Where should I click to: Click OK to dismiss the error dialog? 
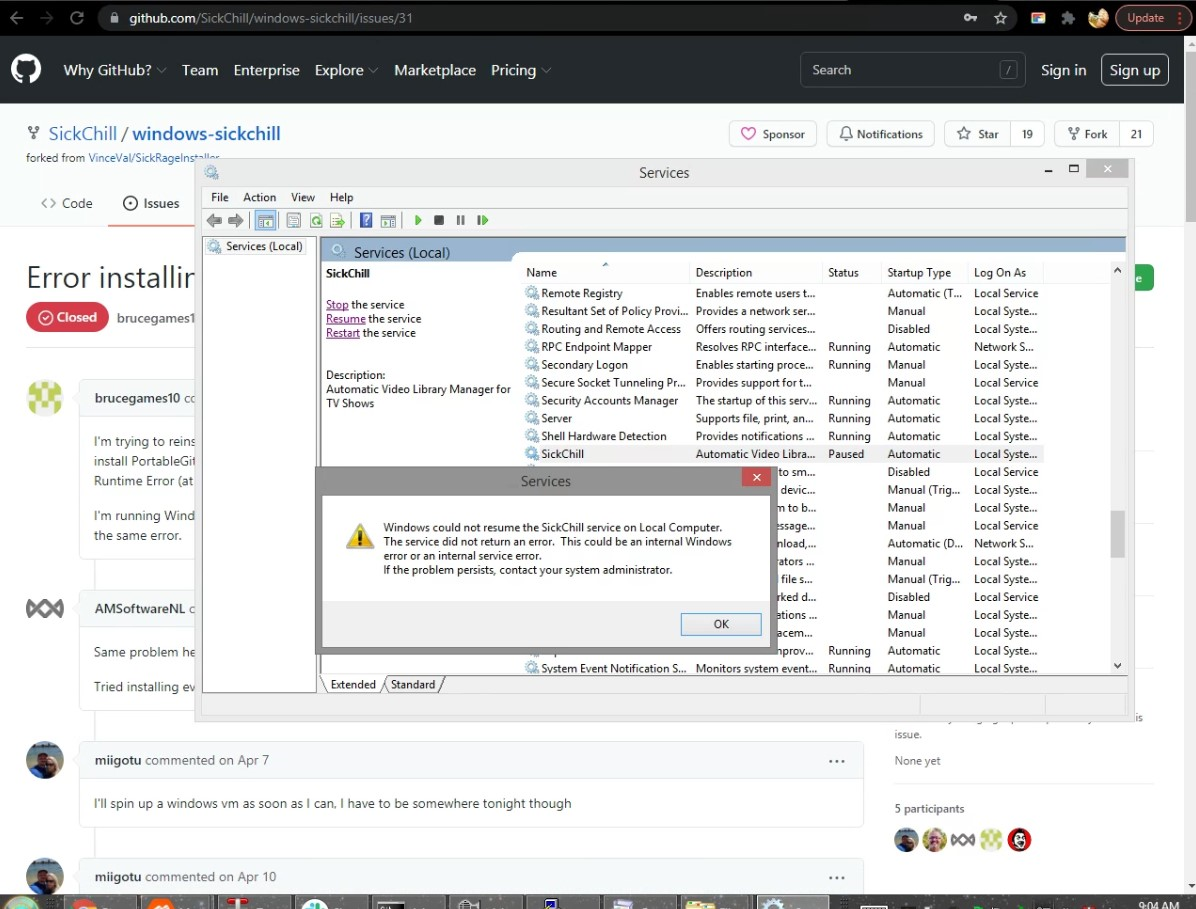(720, 623)
